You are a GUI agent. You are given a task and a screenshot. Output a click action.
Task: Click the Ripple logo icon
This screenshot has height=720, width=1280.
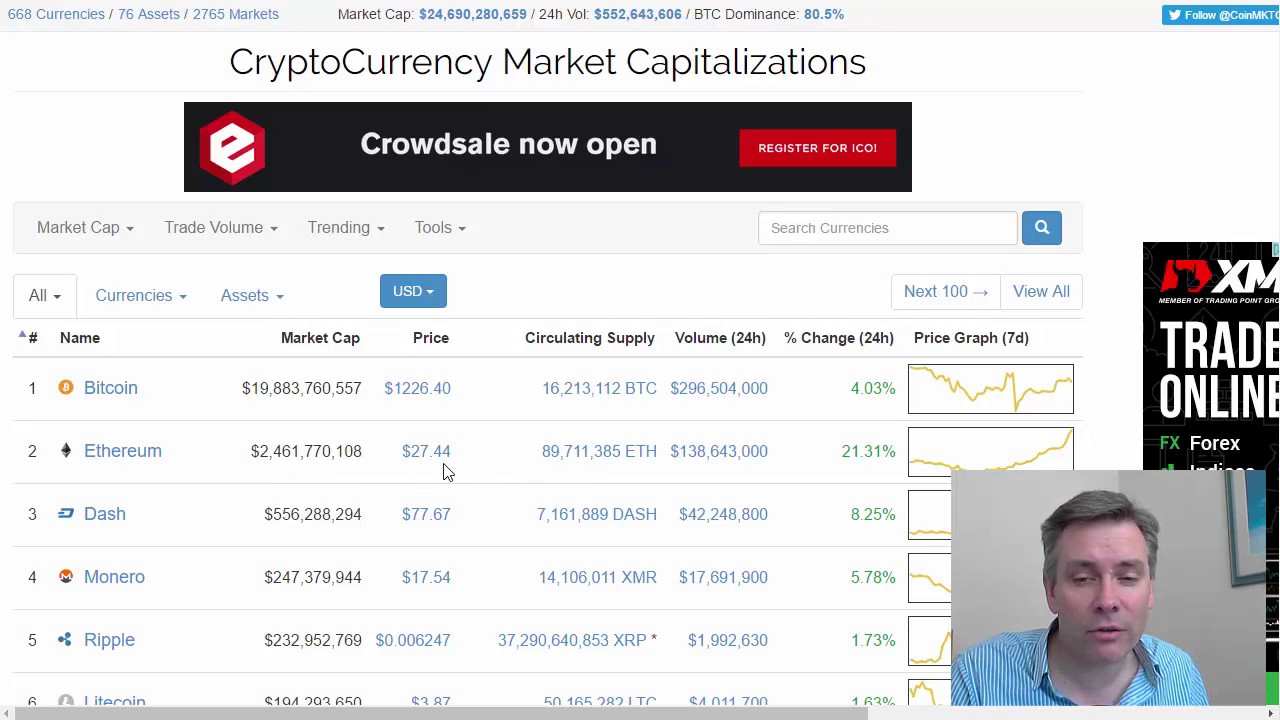(x=65, y=640)
